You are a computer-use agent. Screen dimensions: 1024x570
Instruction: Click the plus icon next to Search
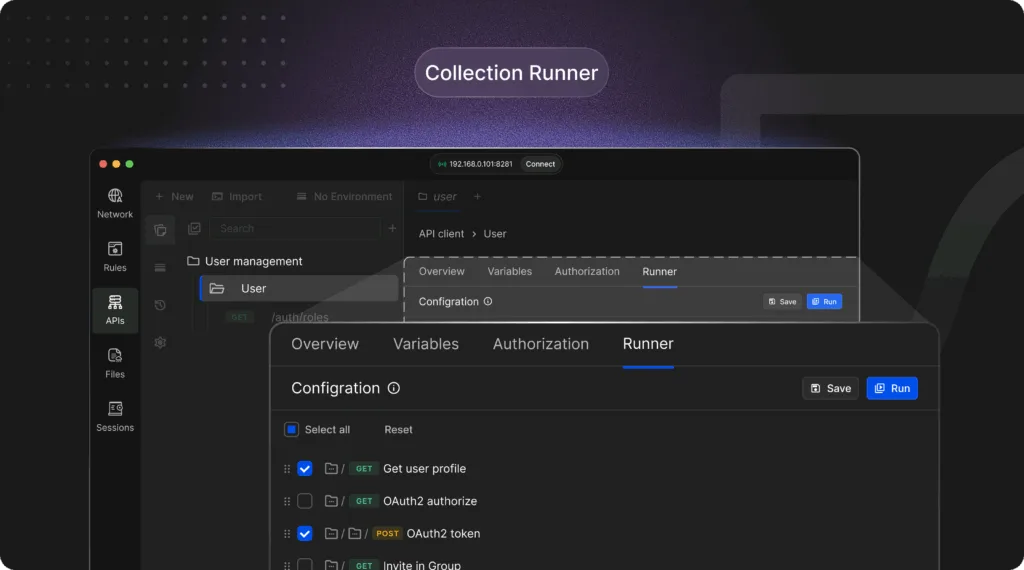[x=392, y=228]
